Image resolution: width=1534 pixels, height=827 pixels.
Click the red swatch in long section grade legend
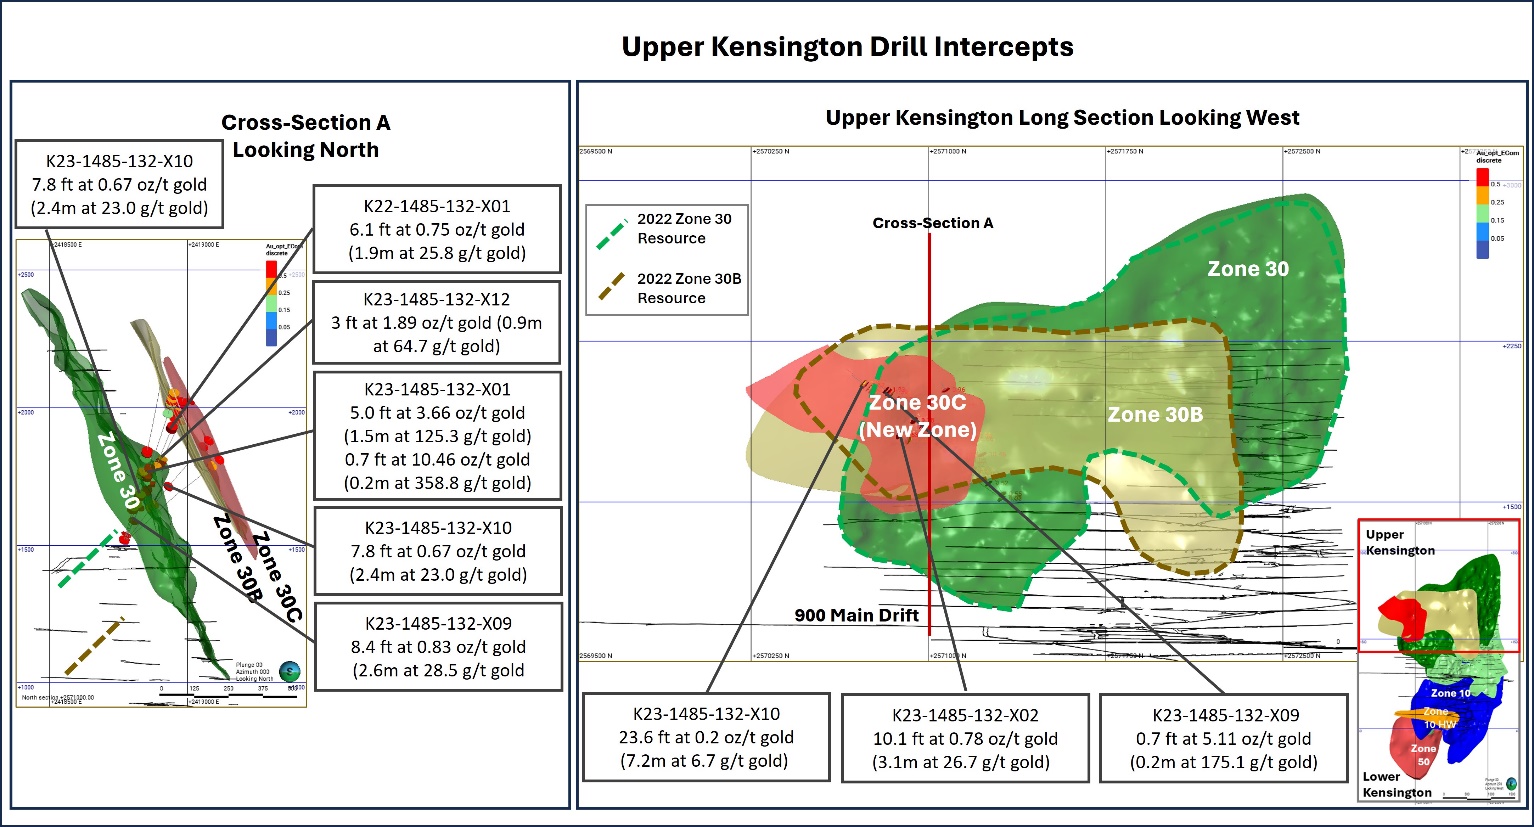point(1482,177)
